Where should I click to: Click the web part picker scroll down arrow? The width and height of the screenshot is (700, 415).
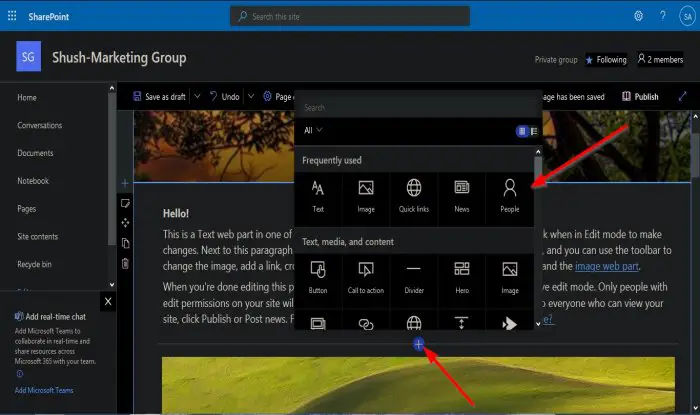coord(538,324)
